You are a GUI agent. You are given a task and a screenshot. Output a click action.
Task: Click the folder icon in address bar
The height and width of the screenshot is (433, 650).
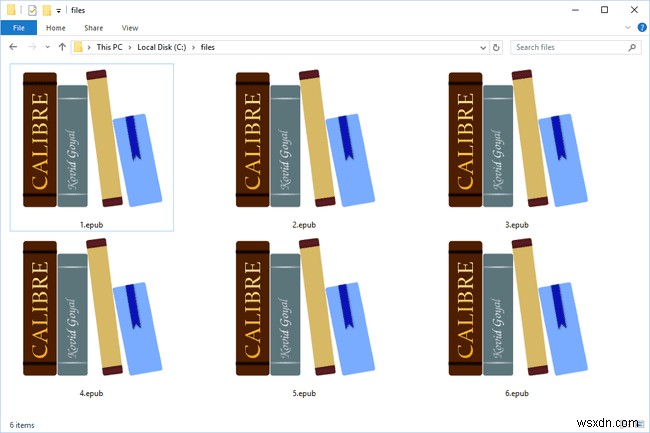point(78,47)
